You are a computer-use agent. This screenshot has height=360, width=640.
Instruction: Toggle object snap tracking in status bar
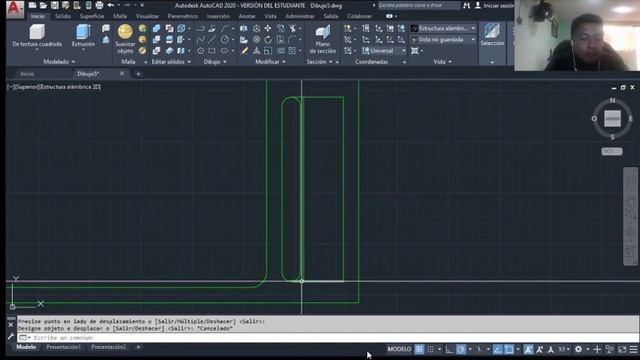point(498,349)
